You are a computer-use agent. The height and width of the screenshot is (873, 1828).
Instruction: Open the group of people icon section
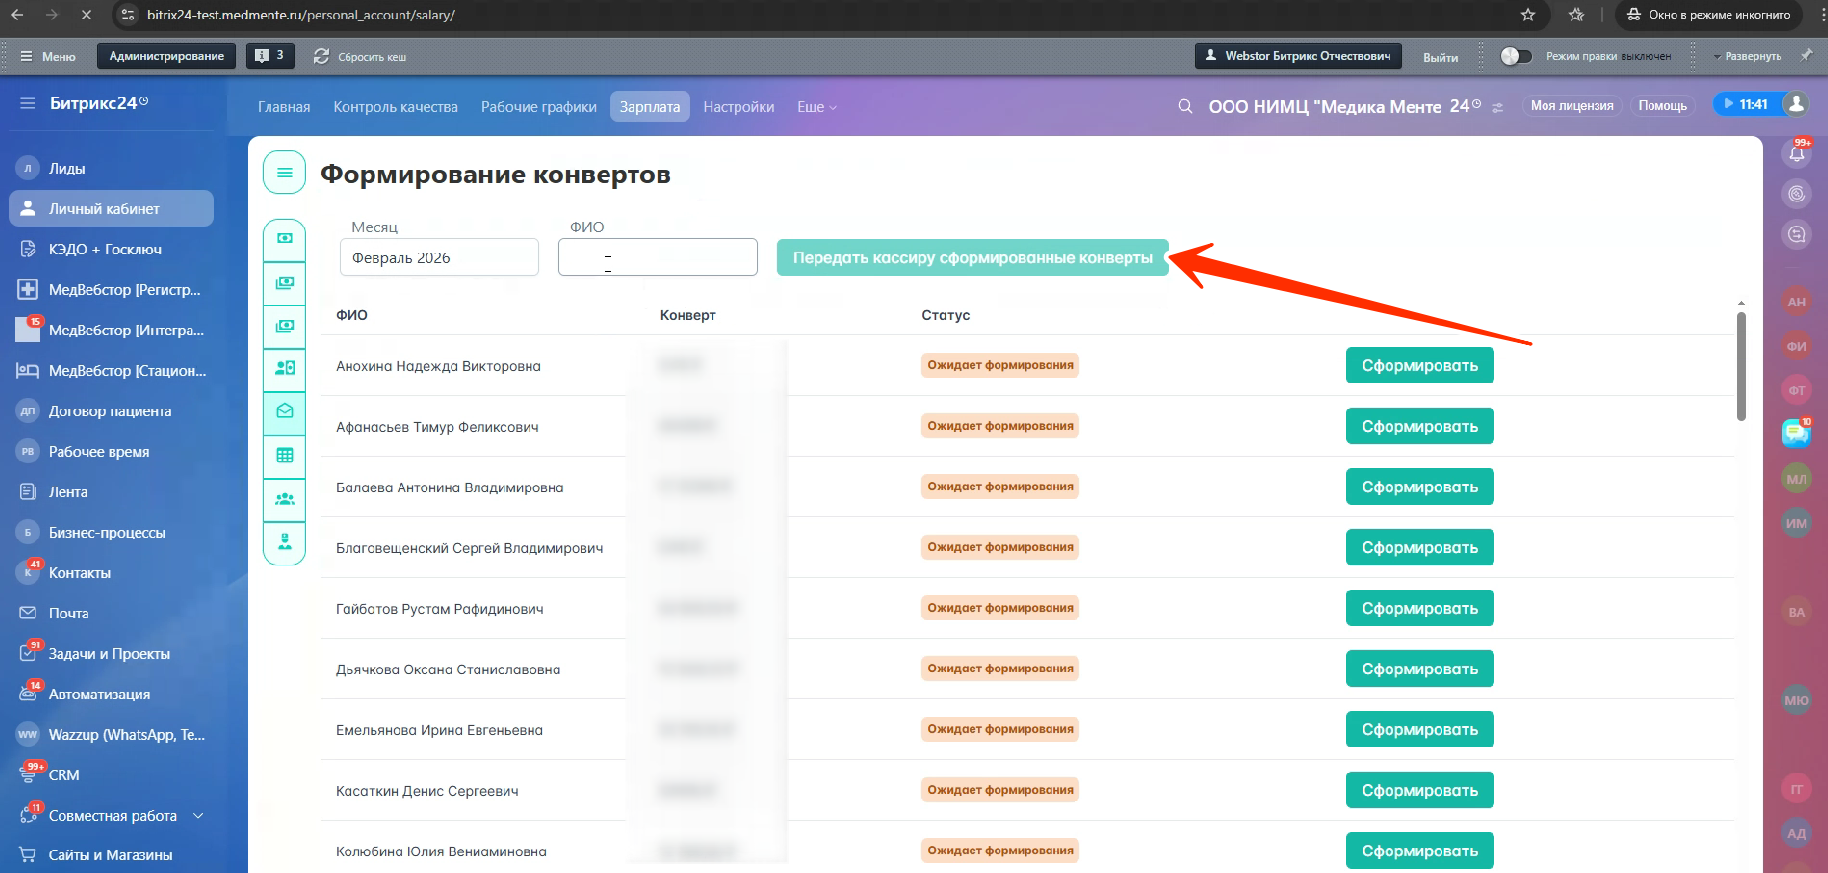click(x=285, y=499)
